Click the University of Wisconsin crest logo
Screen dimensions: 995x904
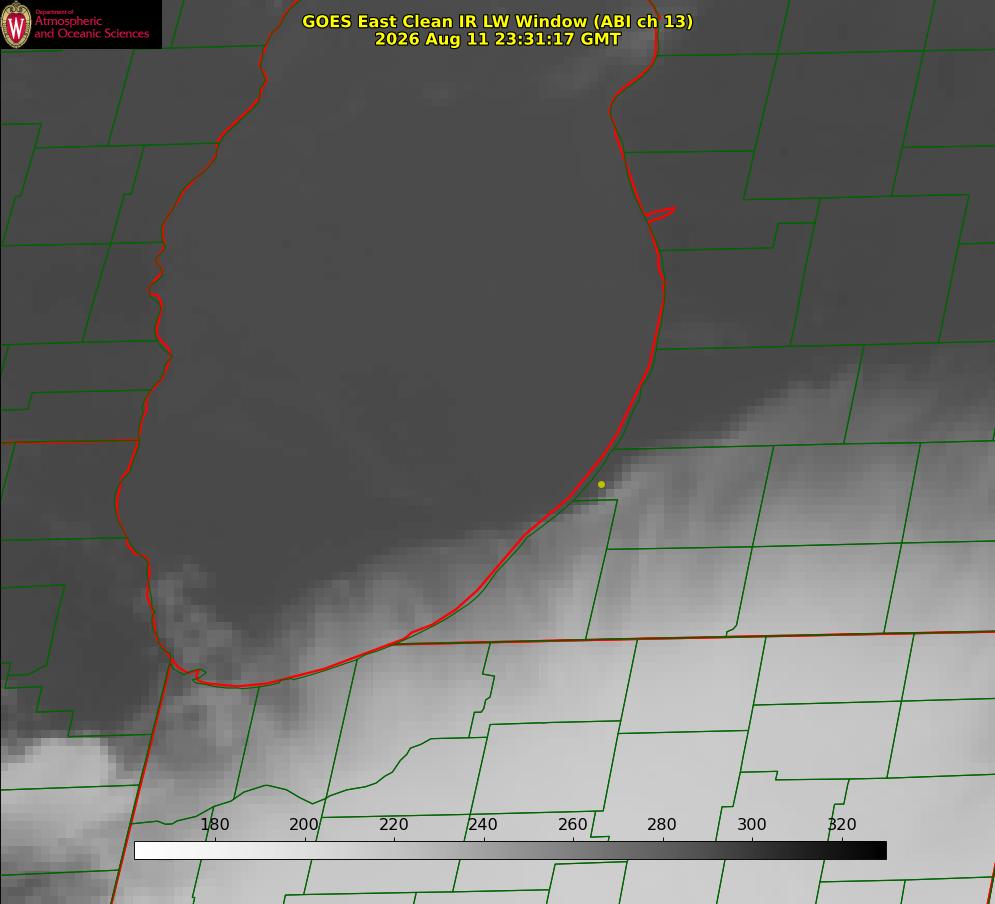[16, 24]
